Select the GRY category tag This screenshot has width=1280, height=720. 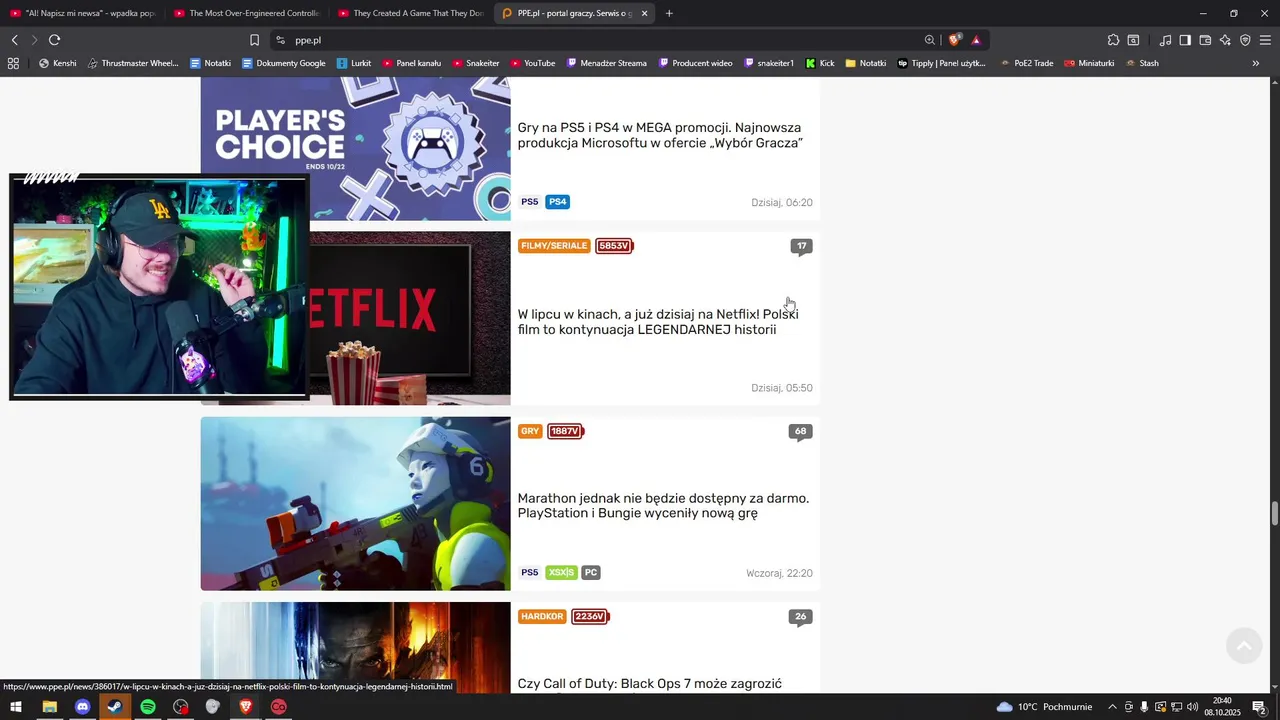[x=530, y=431]
